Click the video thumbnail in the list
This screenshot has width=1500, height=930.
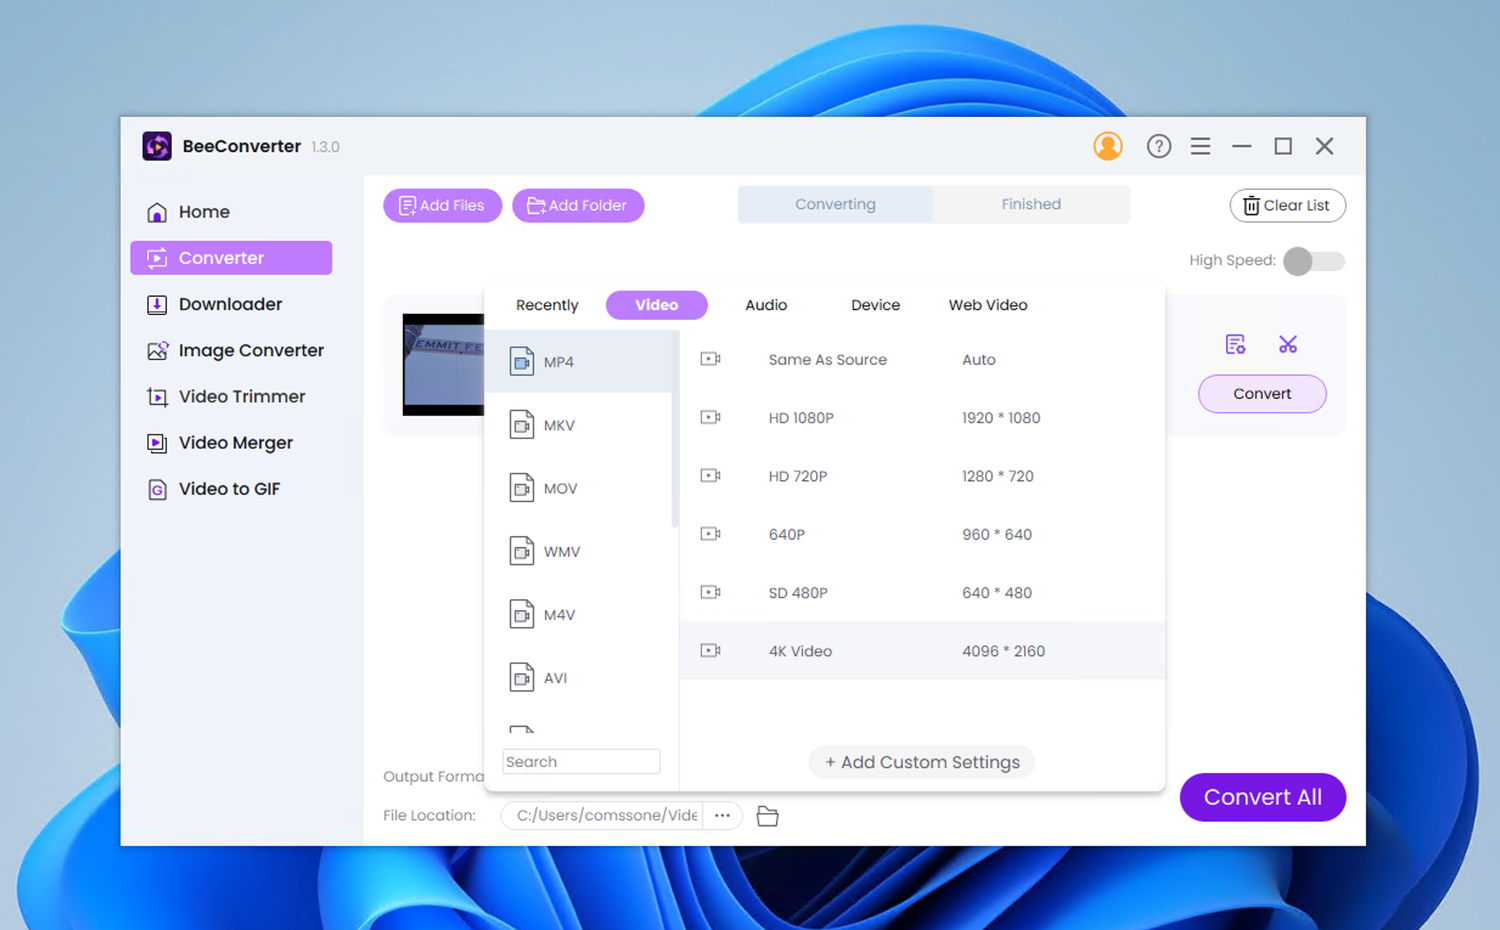(x=443, y=364)
